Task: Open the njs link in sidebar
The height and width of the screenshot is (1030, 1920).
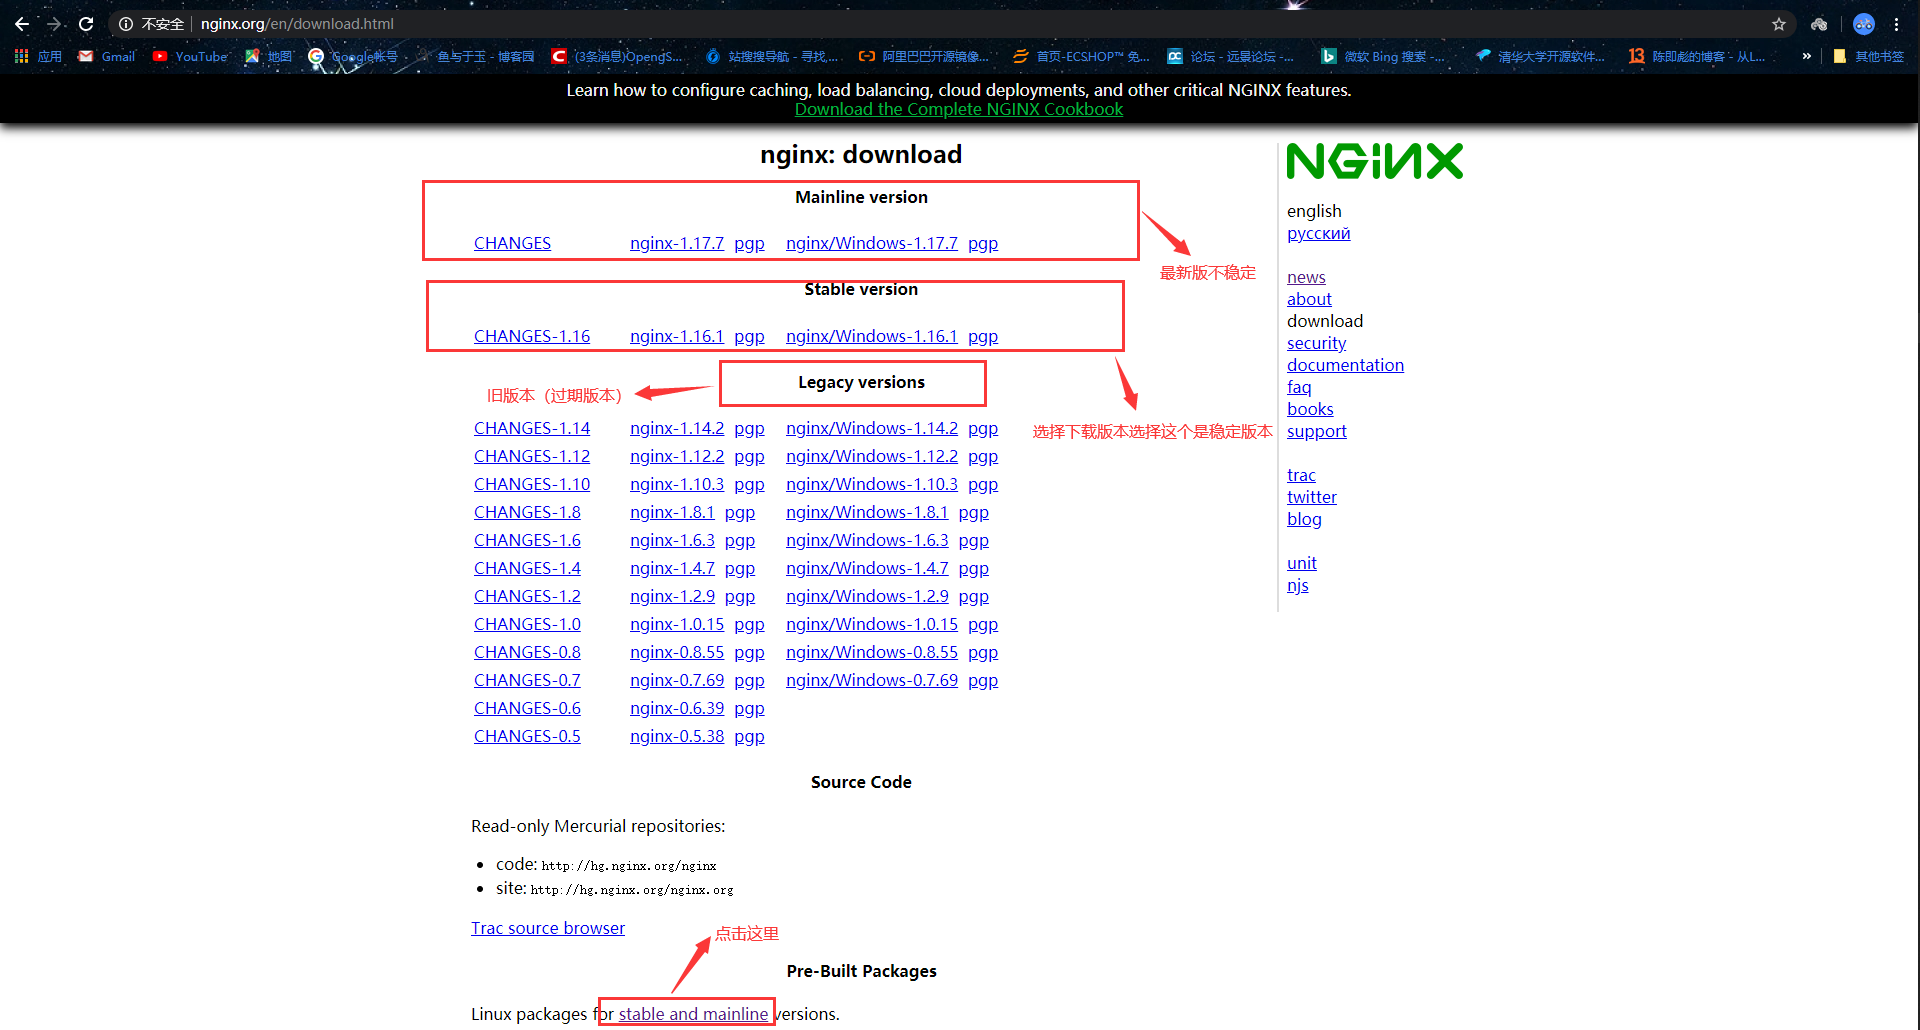Action: click(1297, 585)
